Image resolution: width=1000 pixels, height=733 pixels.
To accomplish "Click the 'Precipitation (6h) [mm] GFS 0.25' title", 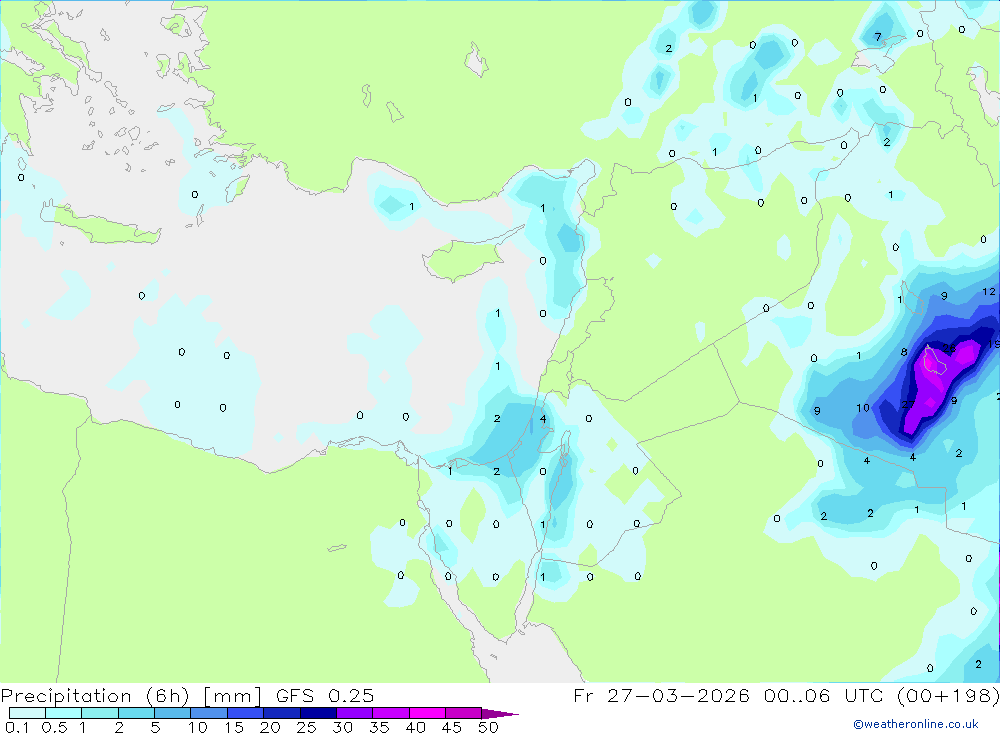I will pyautogui.click(x=188, y=695).
